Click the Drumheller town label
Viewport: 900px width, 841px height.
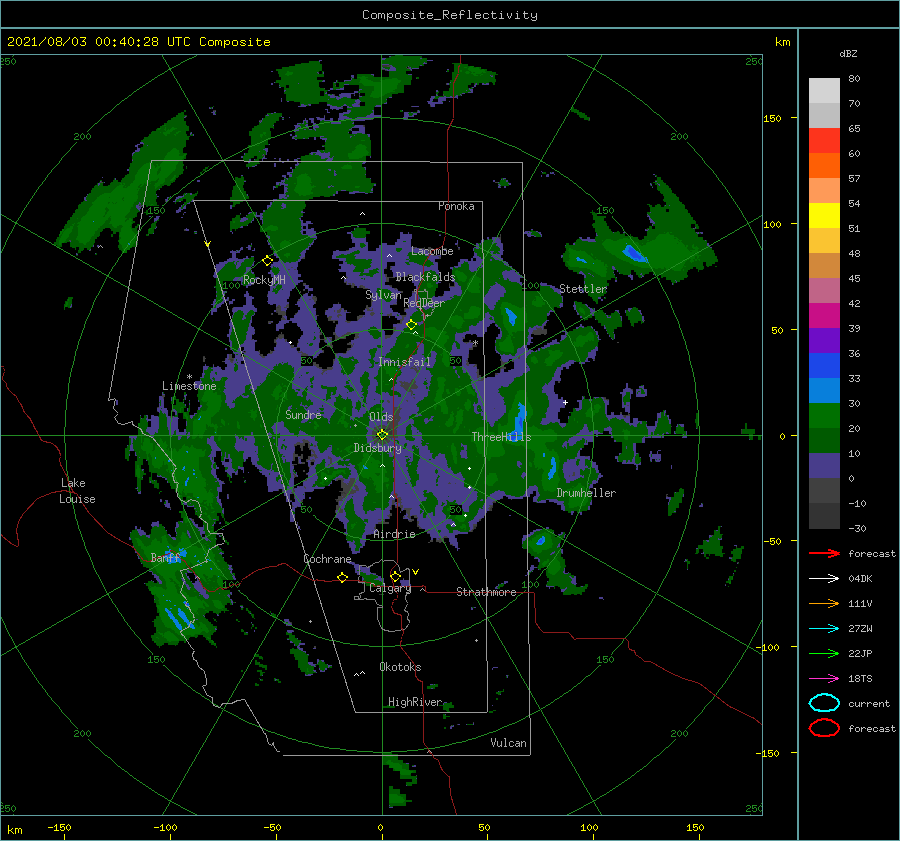[x=586, y=493]
